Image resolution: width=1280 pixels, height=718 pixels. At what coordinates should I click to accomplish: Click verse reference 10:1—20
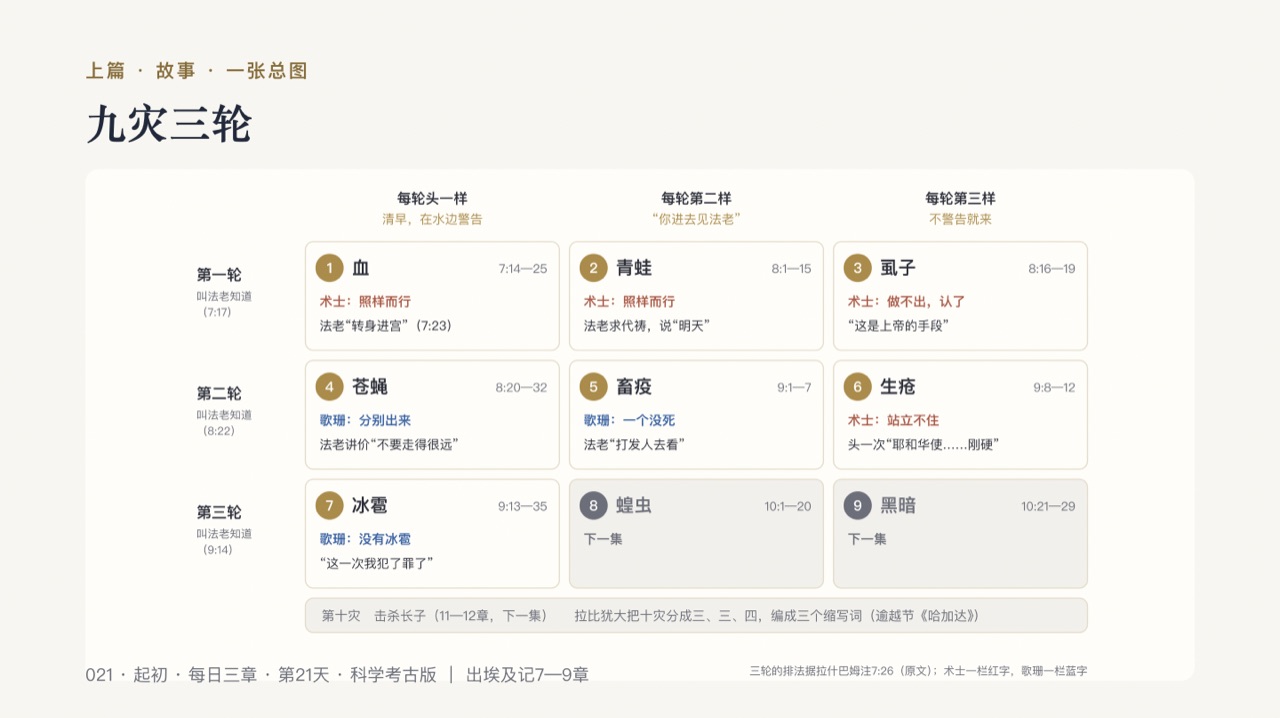(788, 507)
